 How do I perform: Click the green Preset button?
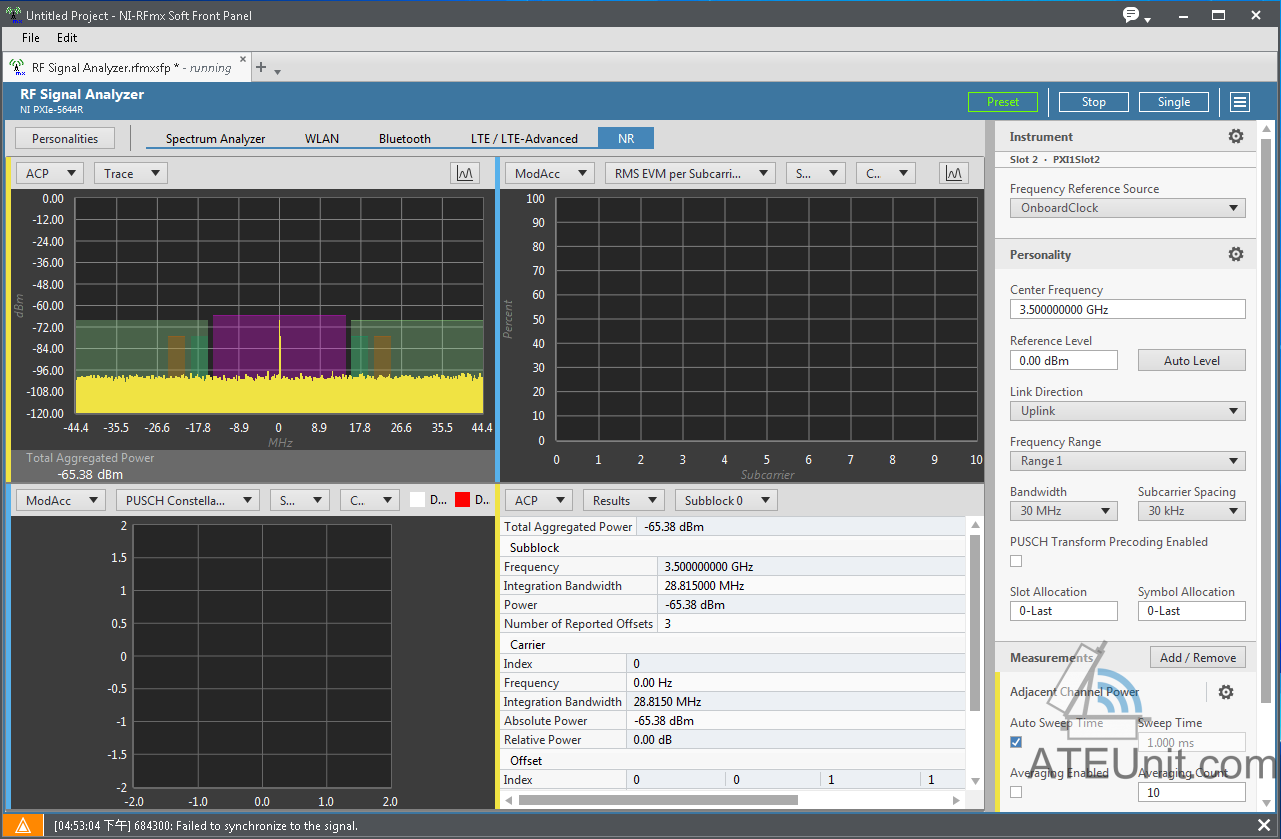point(1003,102)
